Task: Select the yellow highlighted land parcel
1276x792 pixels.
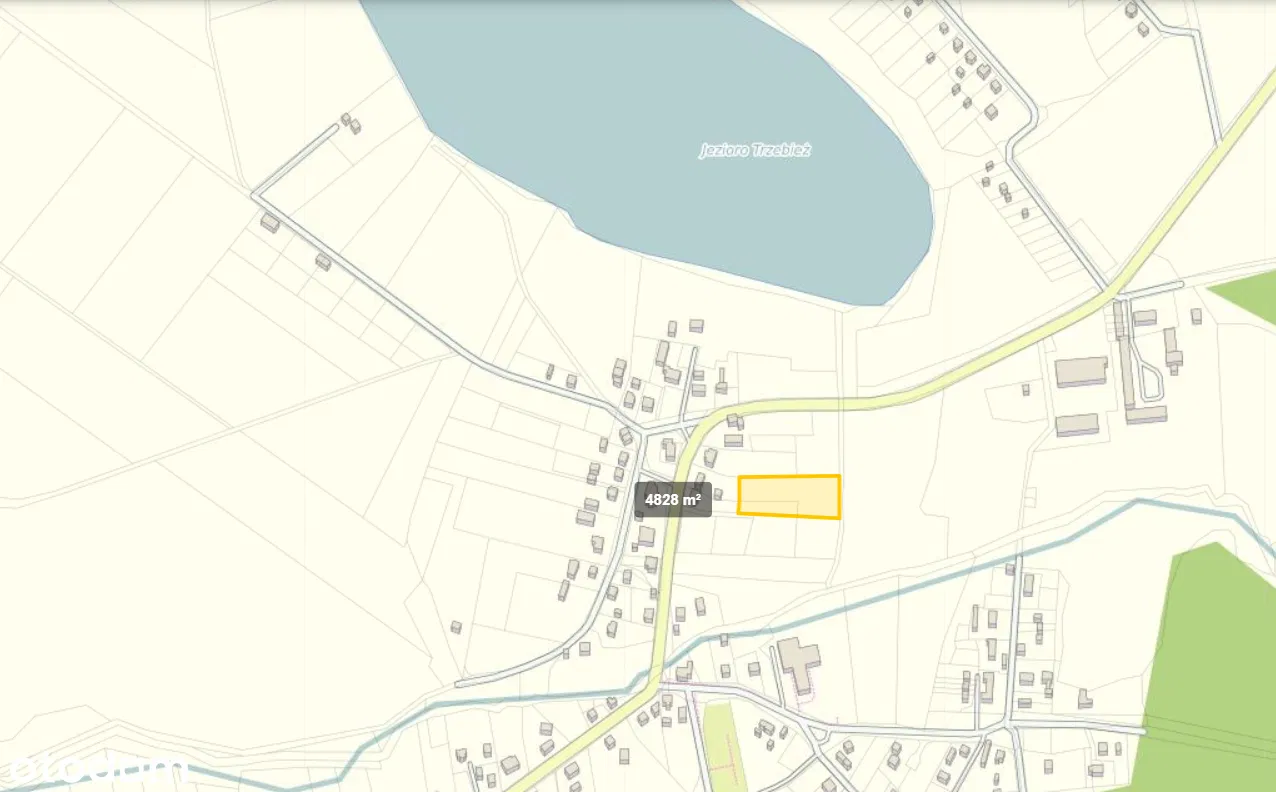Action: [x=789, y=497]
